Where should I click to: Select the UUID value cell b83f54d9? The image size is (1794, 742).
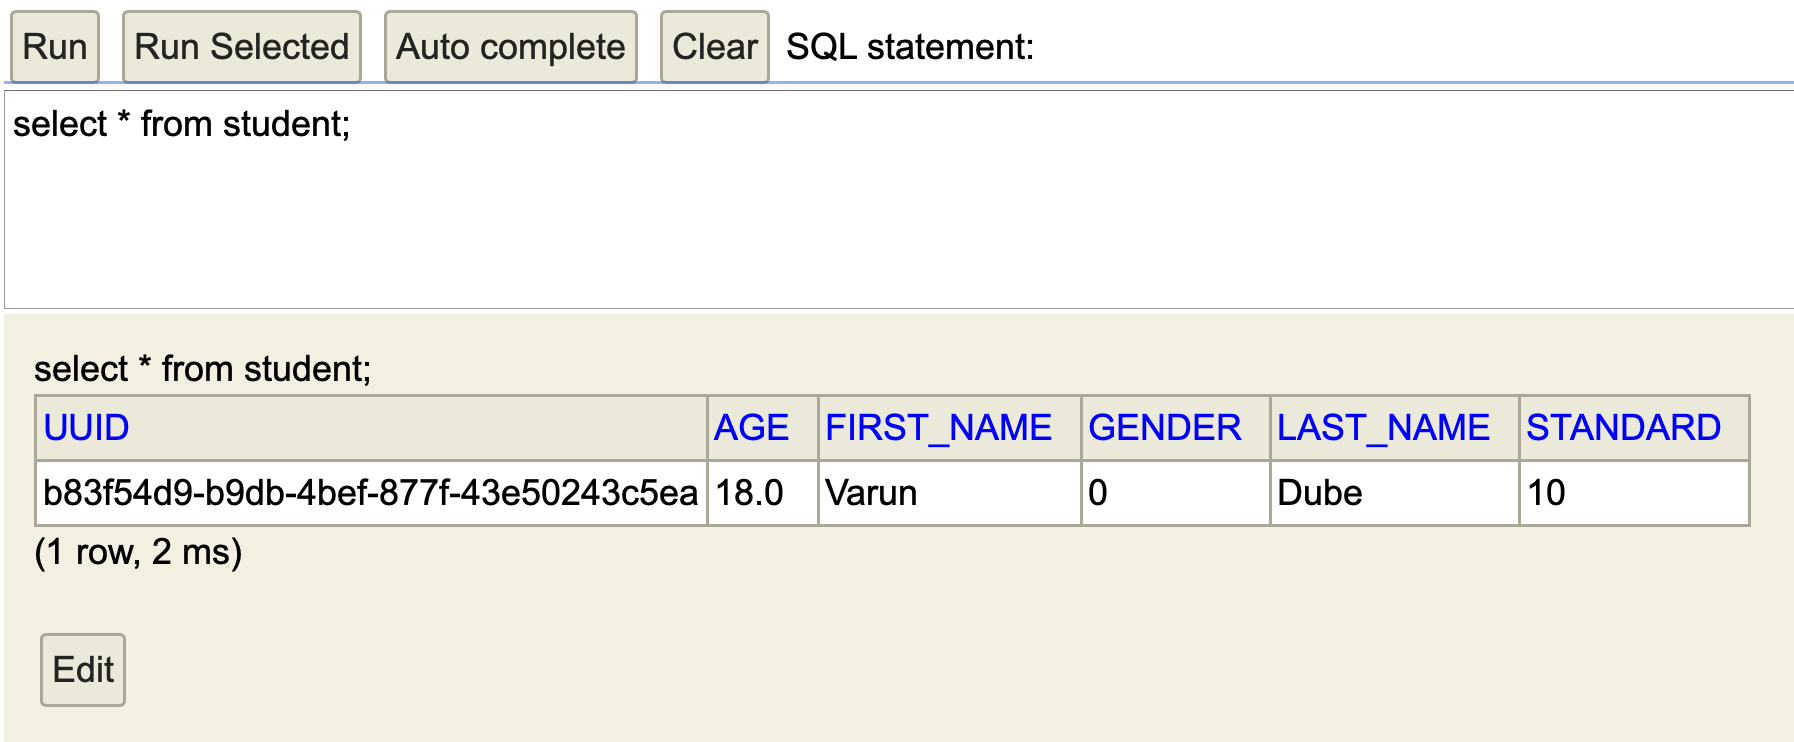tap(371, 493)
